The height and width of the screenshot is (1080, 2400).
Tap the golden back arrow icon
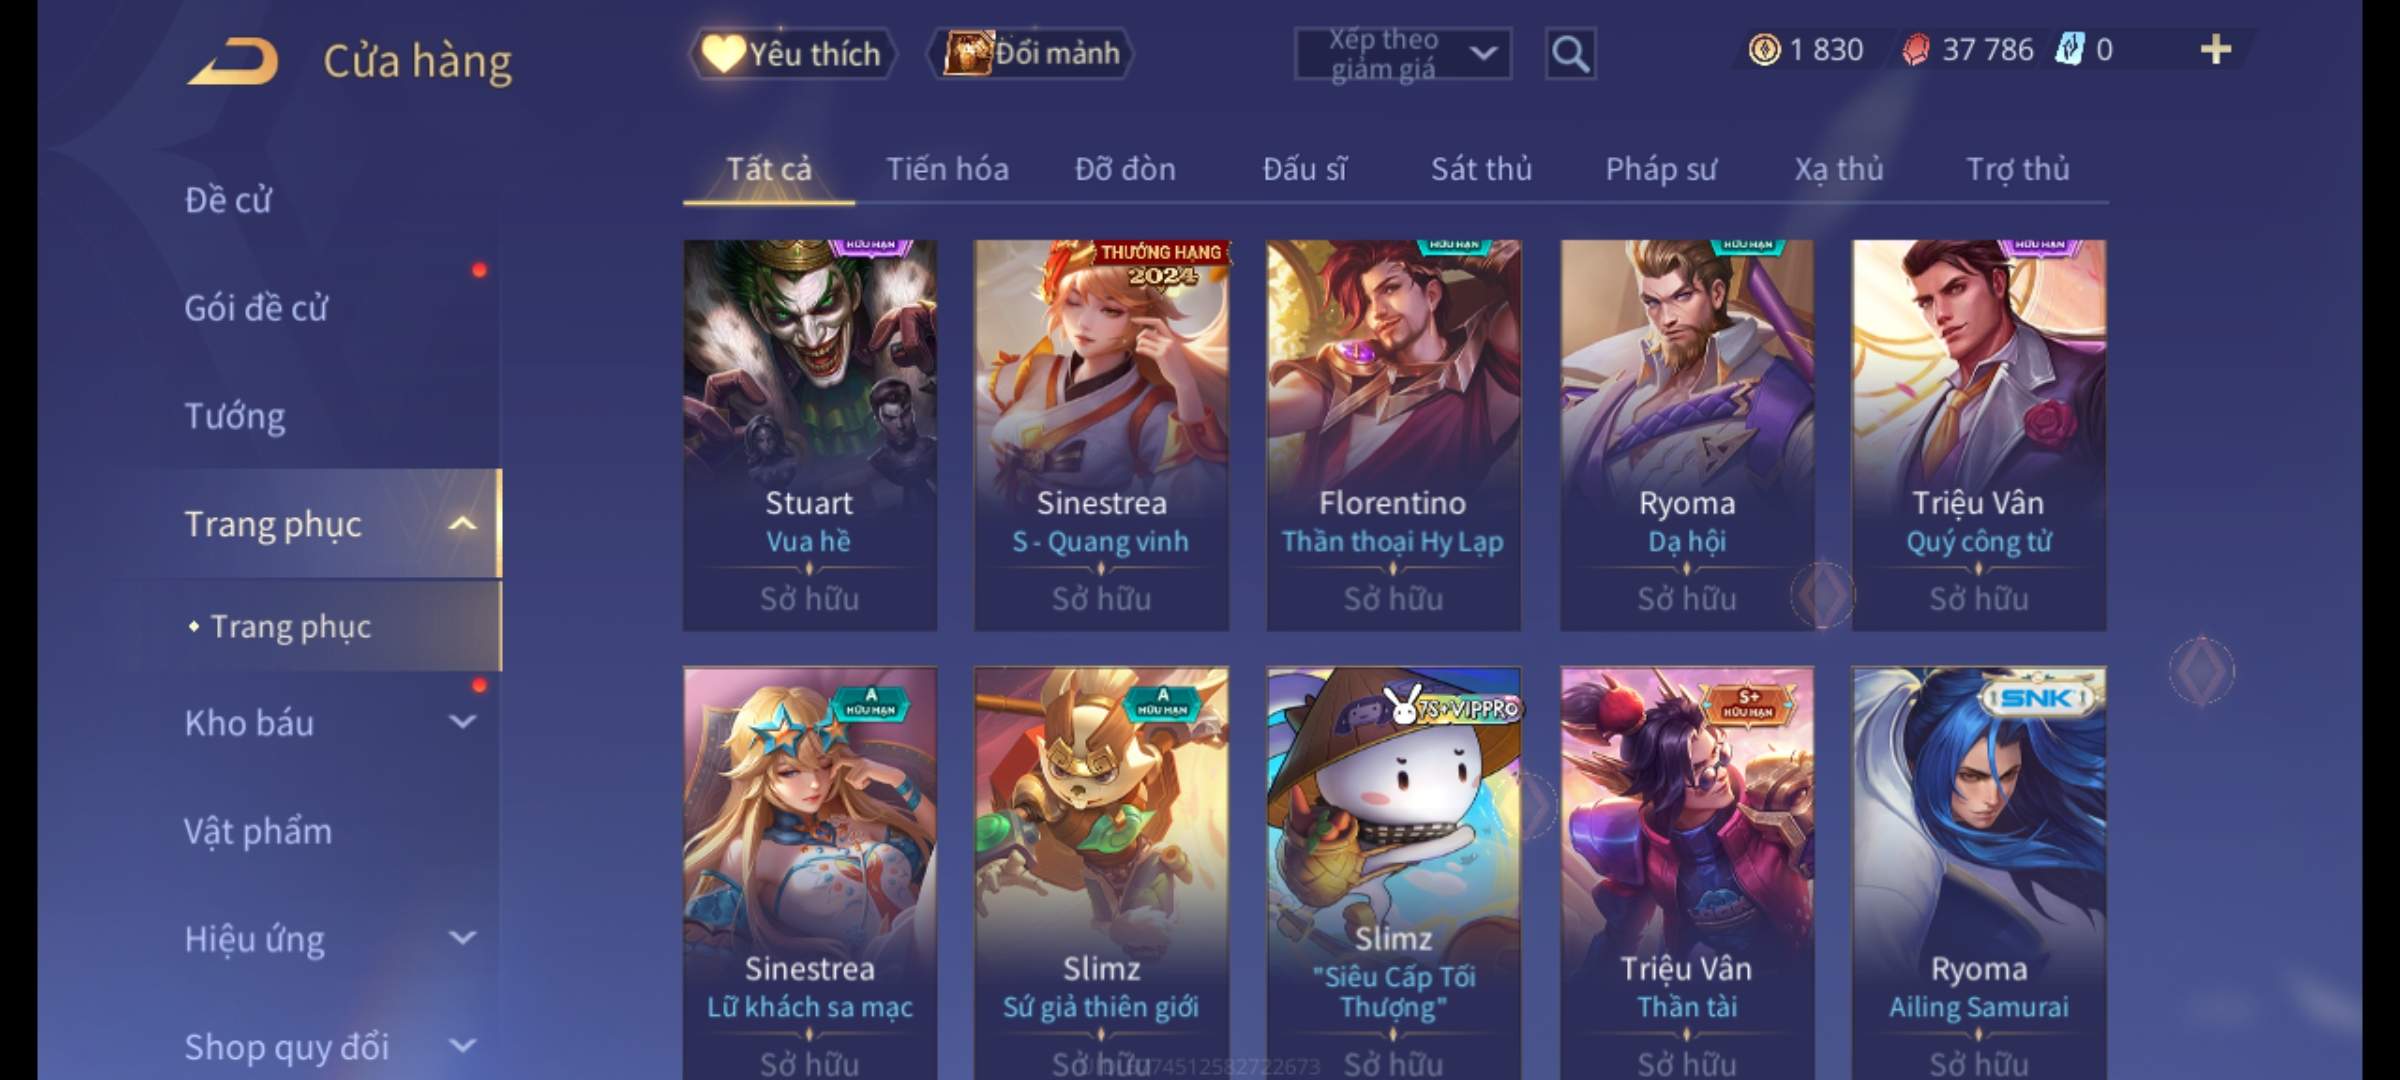click(233, 62)
